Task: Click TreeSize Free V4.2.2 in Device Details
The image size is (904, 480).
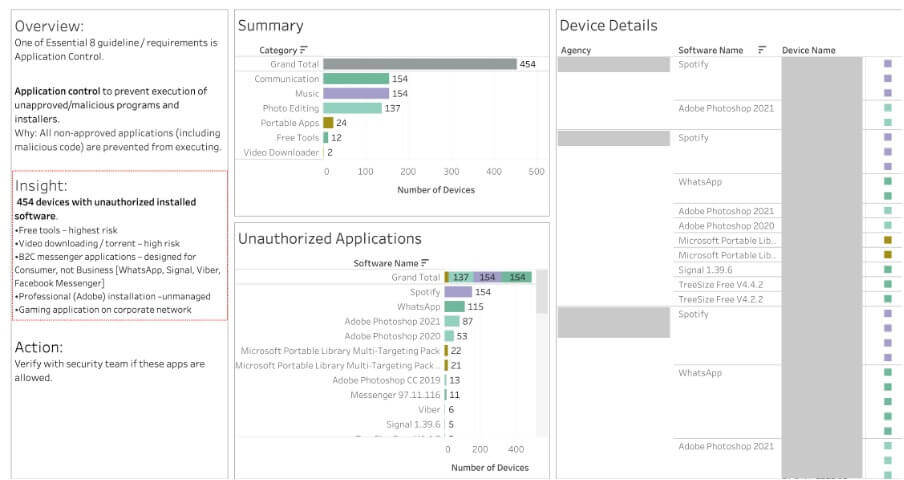Action: point(721,299)
